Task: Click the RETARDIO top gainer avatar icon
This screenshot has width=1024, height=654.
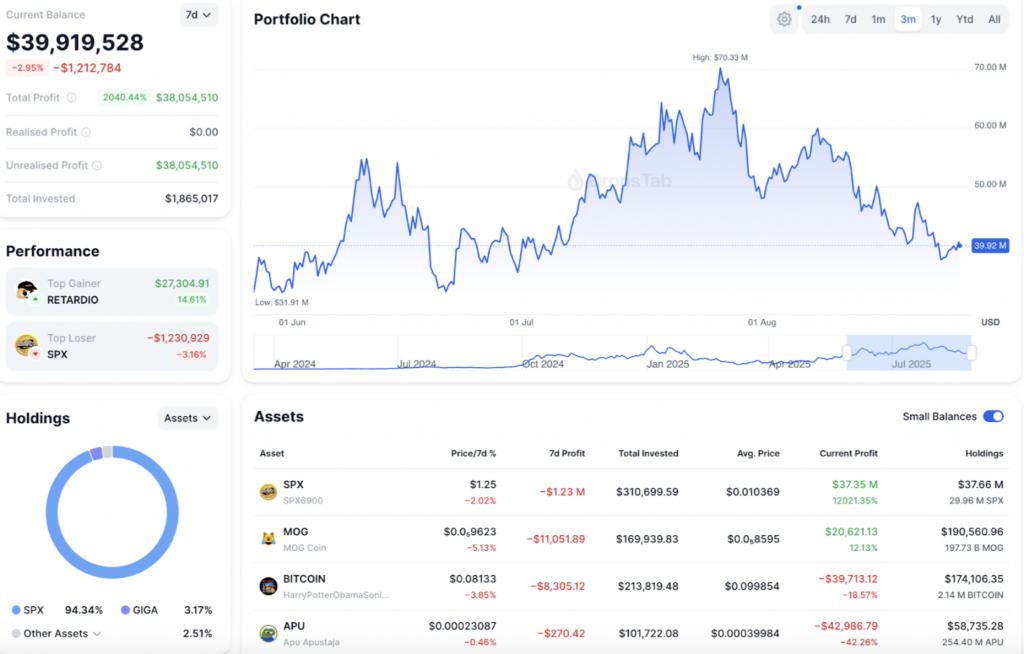Action: 27,291
